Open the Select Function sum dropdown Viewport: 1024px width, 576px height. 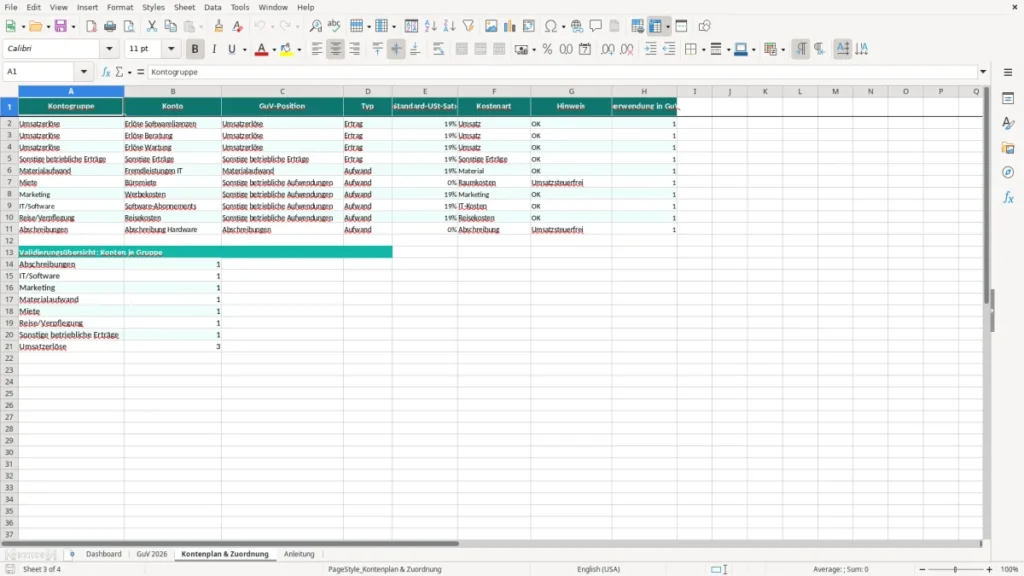129,72
